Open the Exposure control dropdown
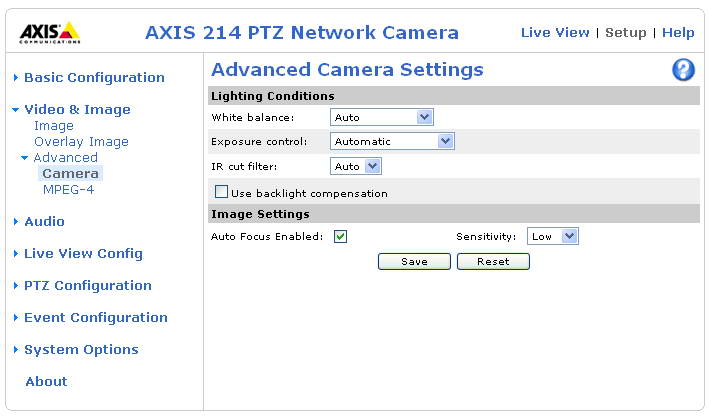708x416 pixels. click(x=392, y=141)
